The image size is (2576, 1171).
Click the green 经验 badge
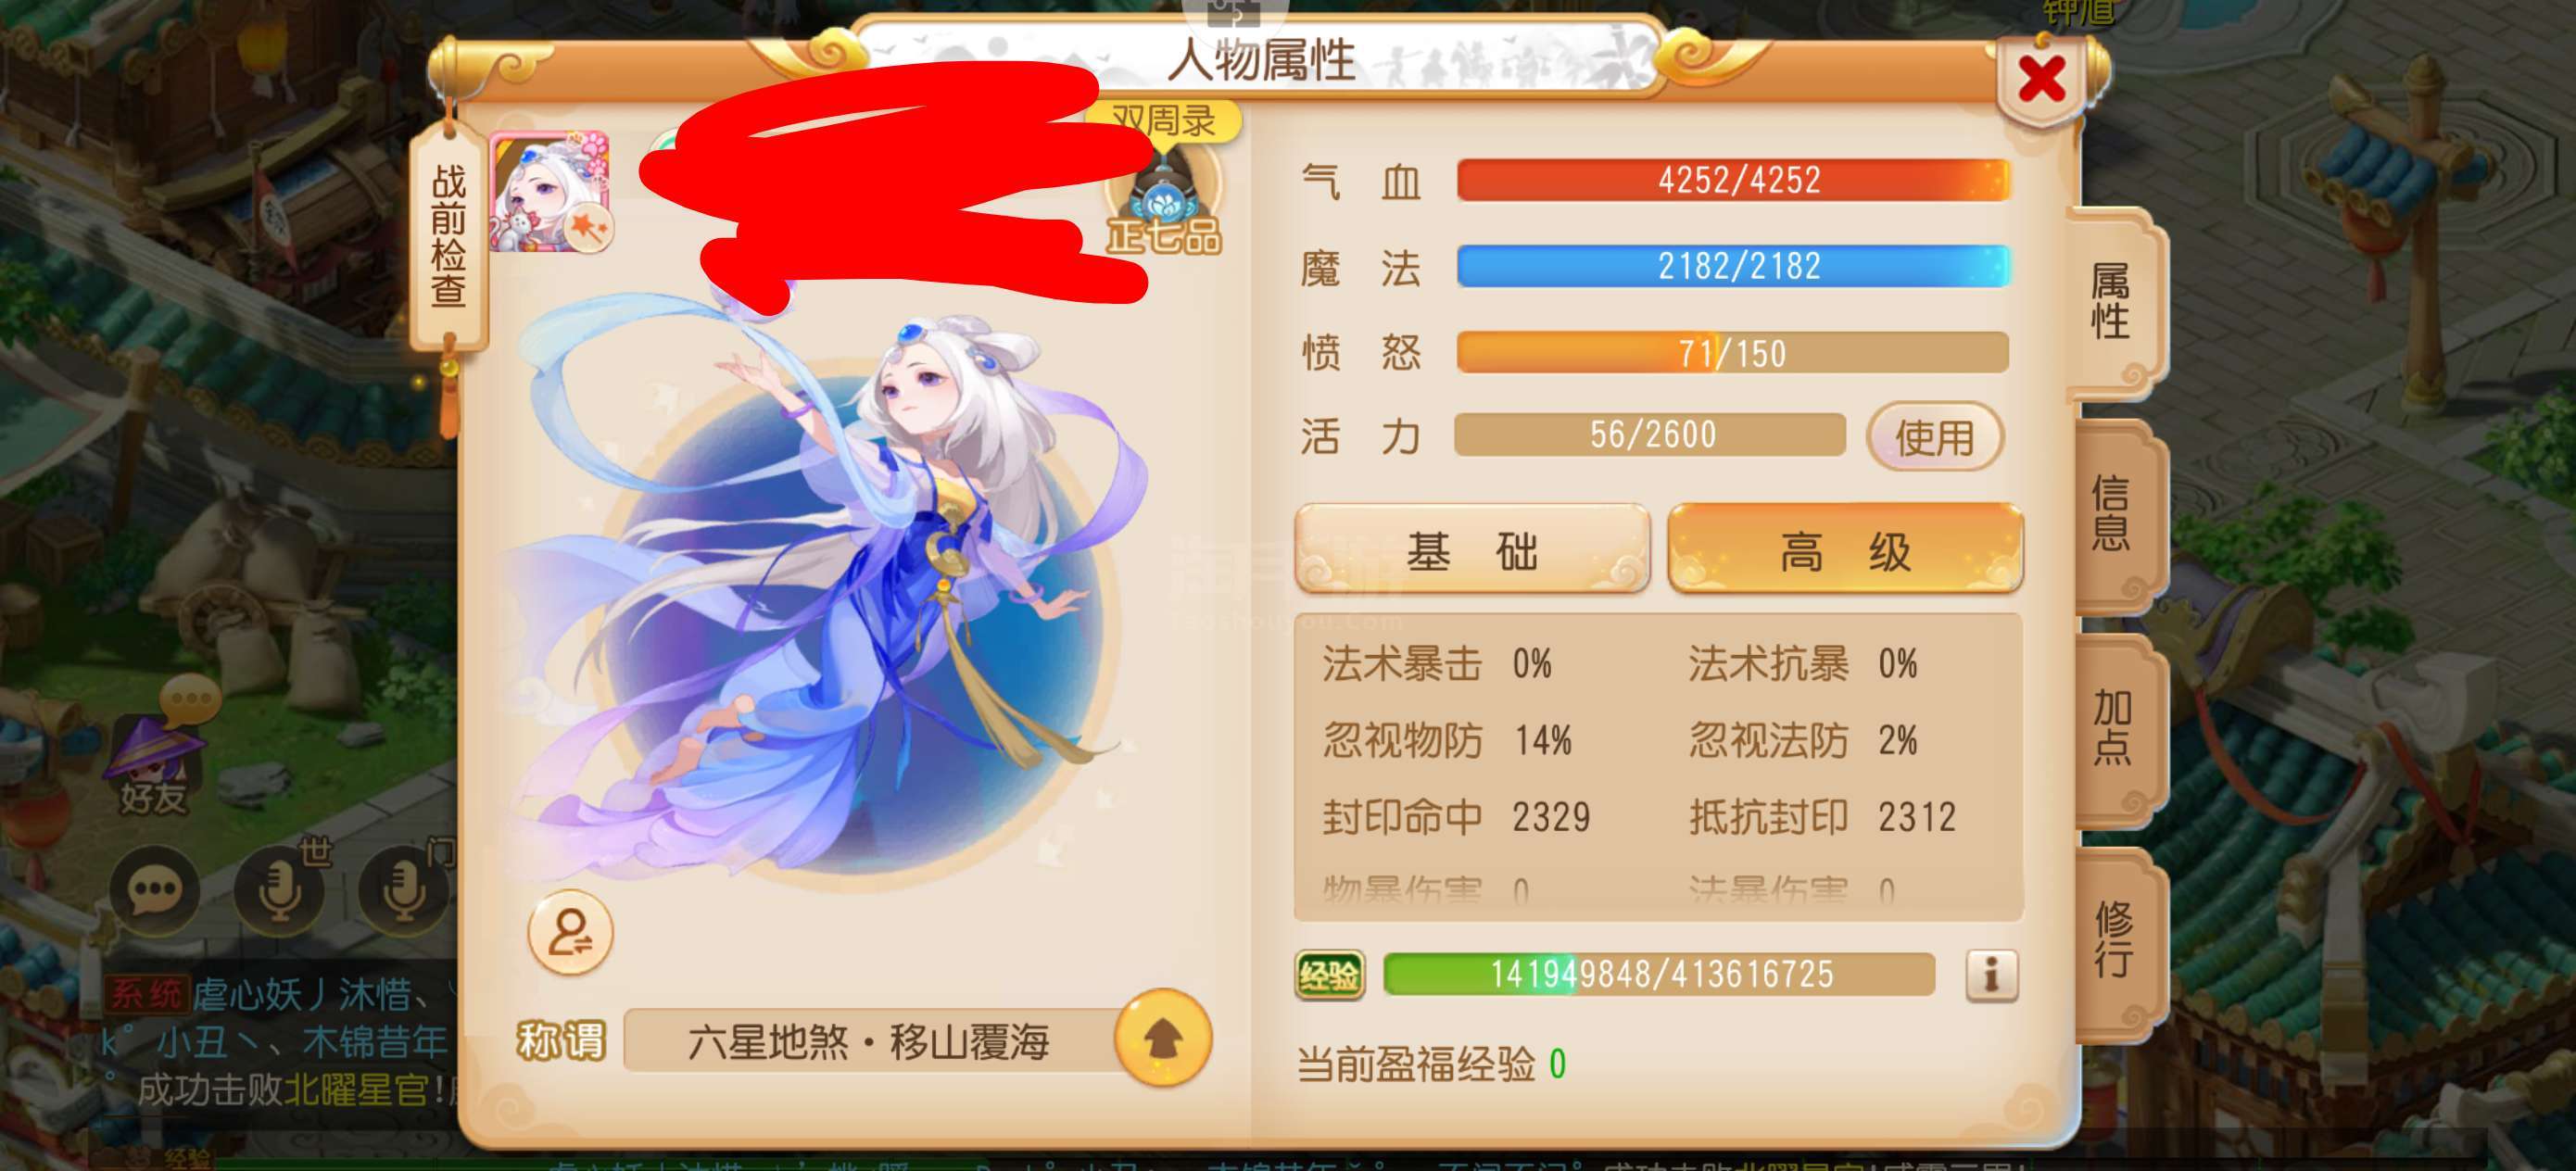point(1330,974)
